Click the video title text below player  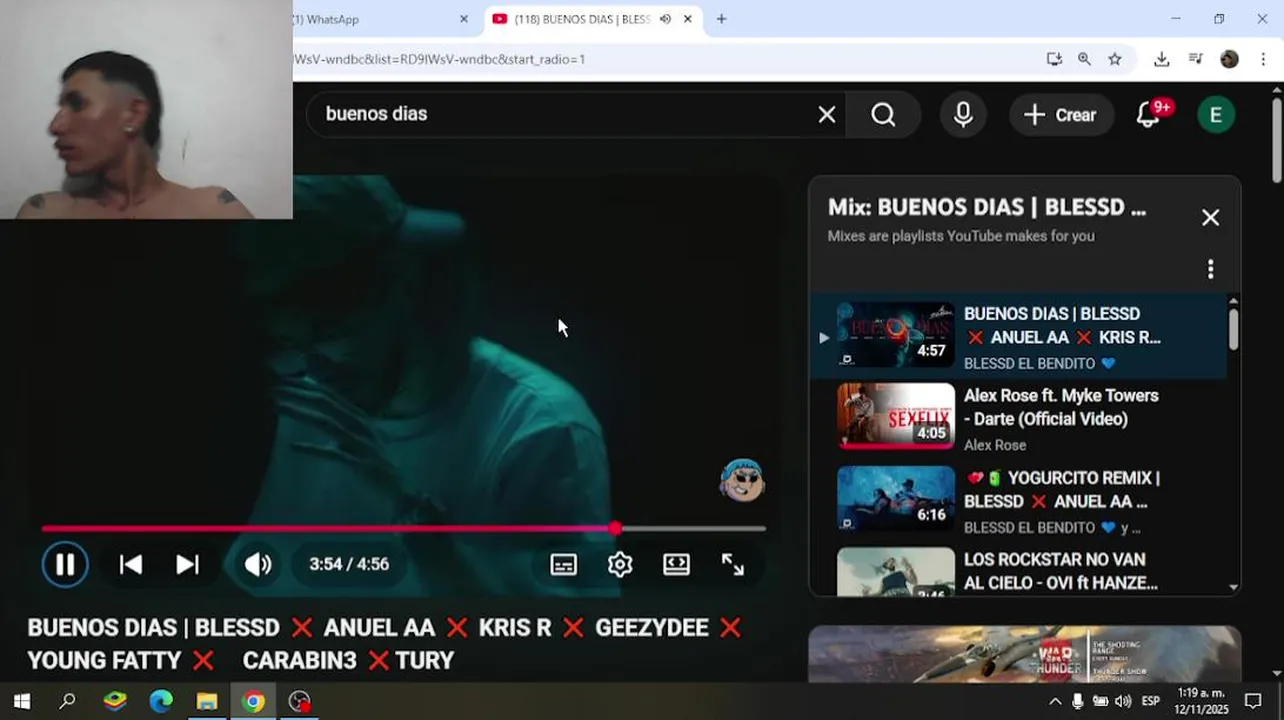coord(385,644)
